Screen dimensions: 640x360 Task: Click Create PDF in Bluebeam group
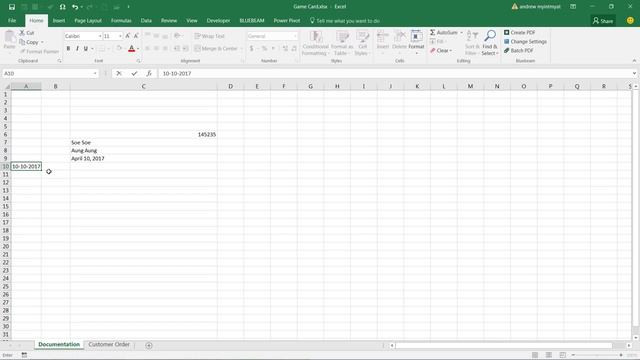click(x=519, y=32)
